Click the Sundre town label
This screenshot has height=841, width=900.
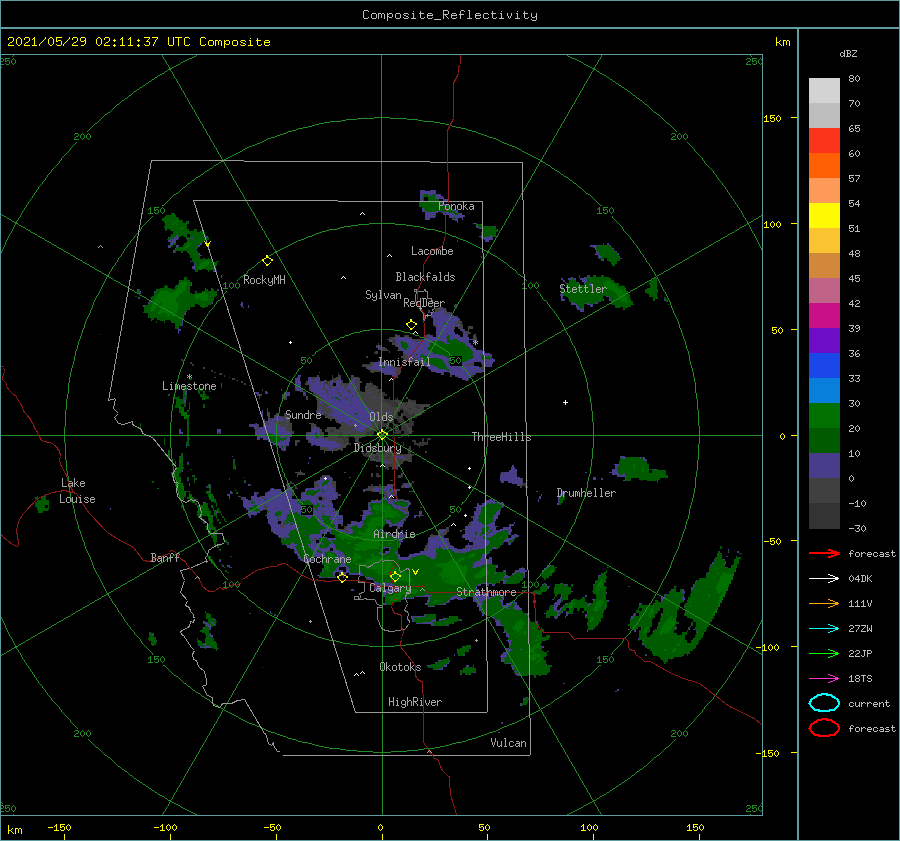(303, 414)
